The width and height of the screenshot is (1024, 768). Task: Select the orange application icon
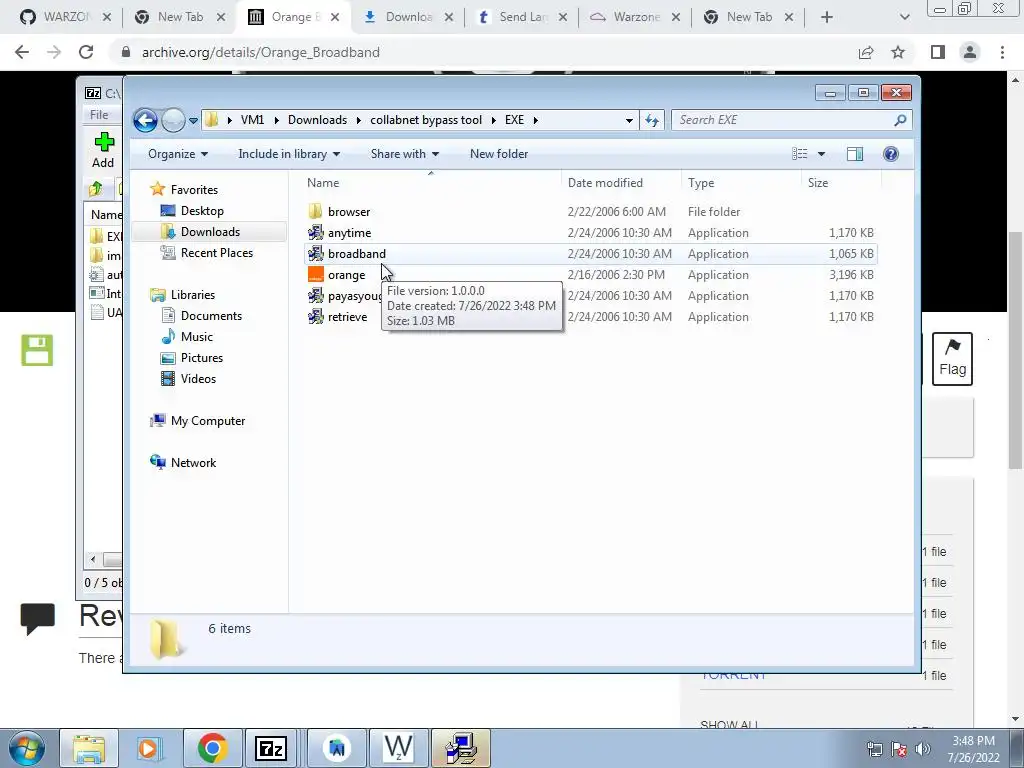point(316,275)
